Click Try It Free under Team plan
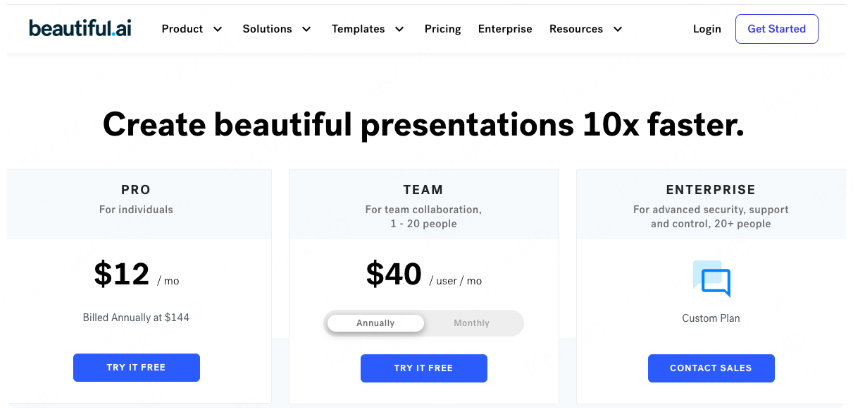The image size is (862, 408). point(424,368)
